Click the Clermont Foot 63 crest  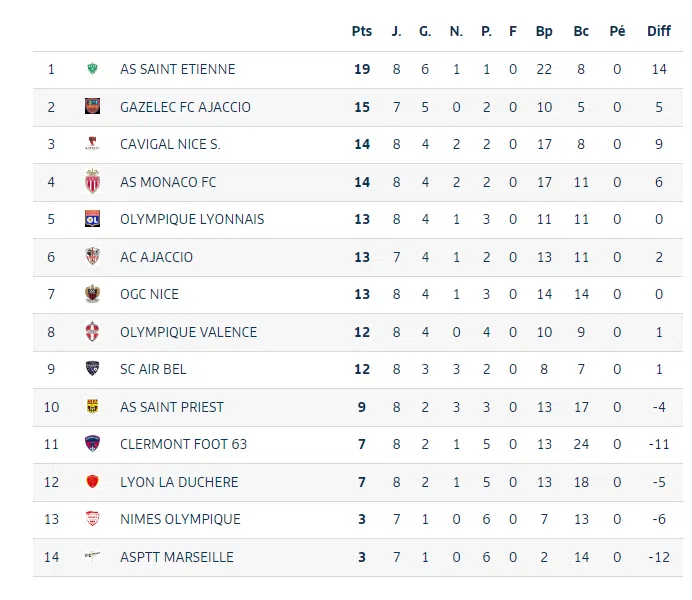point(92,444)
